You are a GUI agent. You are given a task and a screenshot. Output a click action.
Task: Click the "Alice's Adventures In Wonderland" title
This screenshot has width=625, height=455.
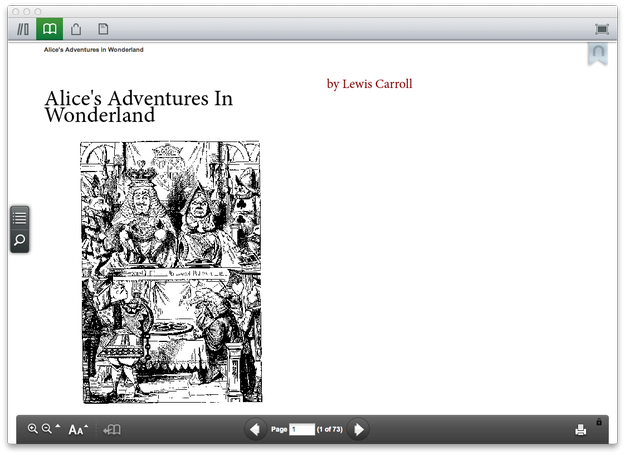pyautogui.click(x=139, y=107)
